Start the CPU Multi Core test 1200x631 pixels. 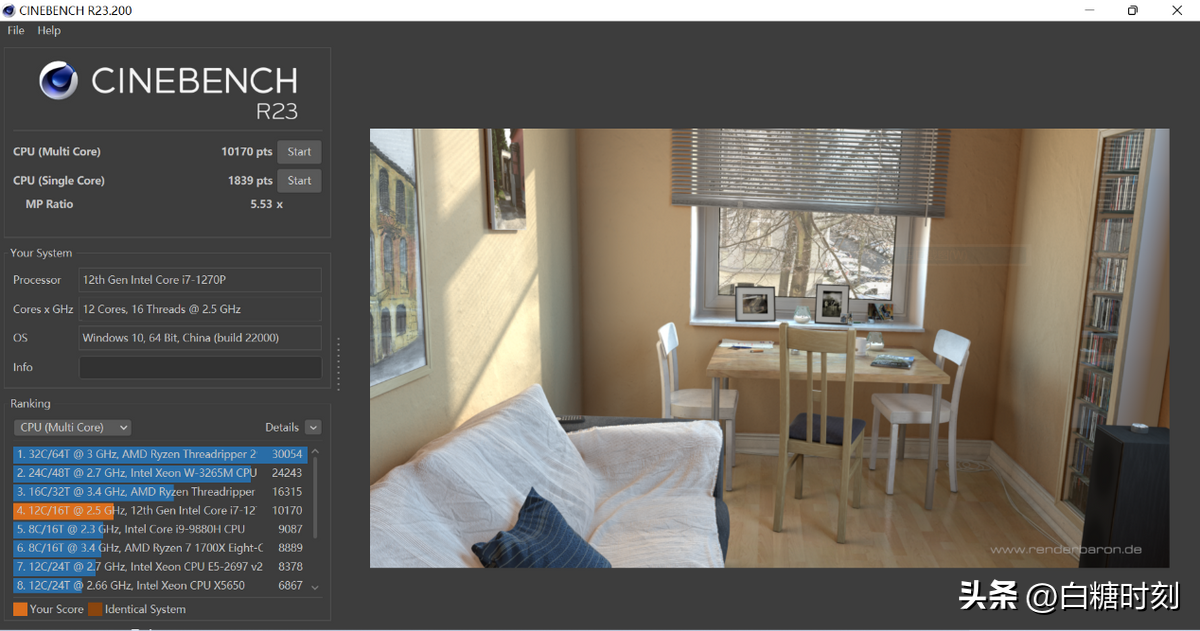click(299, 152)
